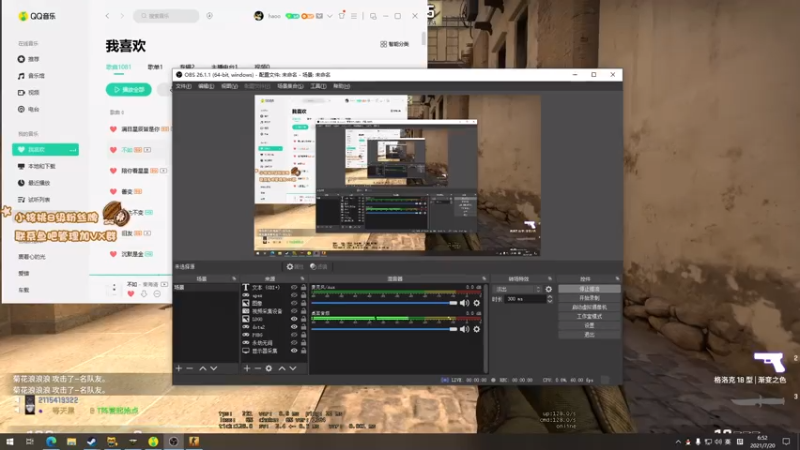The image size is (800, 450).
Task: Mute the 桌面音频 audio channel
Action: pyautogui.click(x=464, y=329)
